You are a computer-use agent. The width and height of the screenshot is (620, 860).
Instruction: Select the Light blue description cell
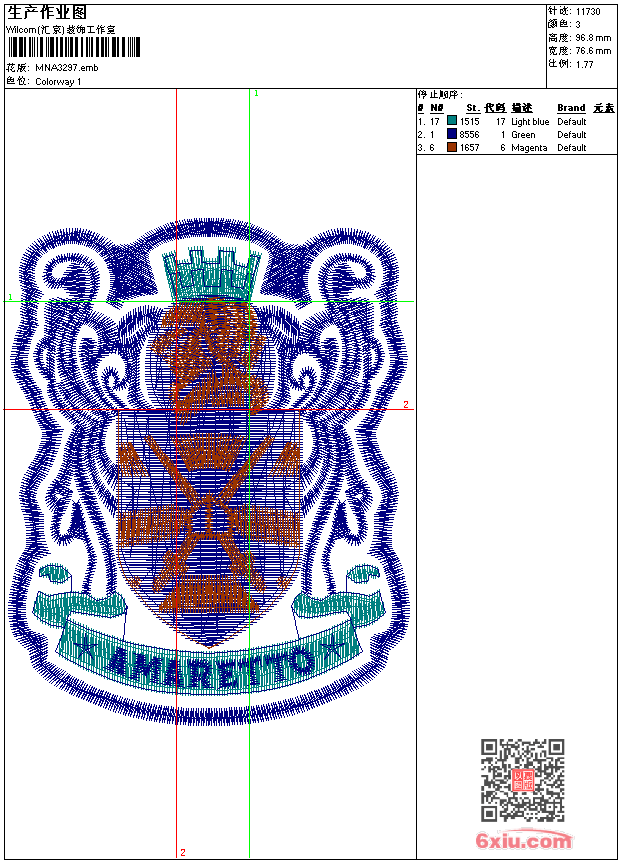(530, 122)
